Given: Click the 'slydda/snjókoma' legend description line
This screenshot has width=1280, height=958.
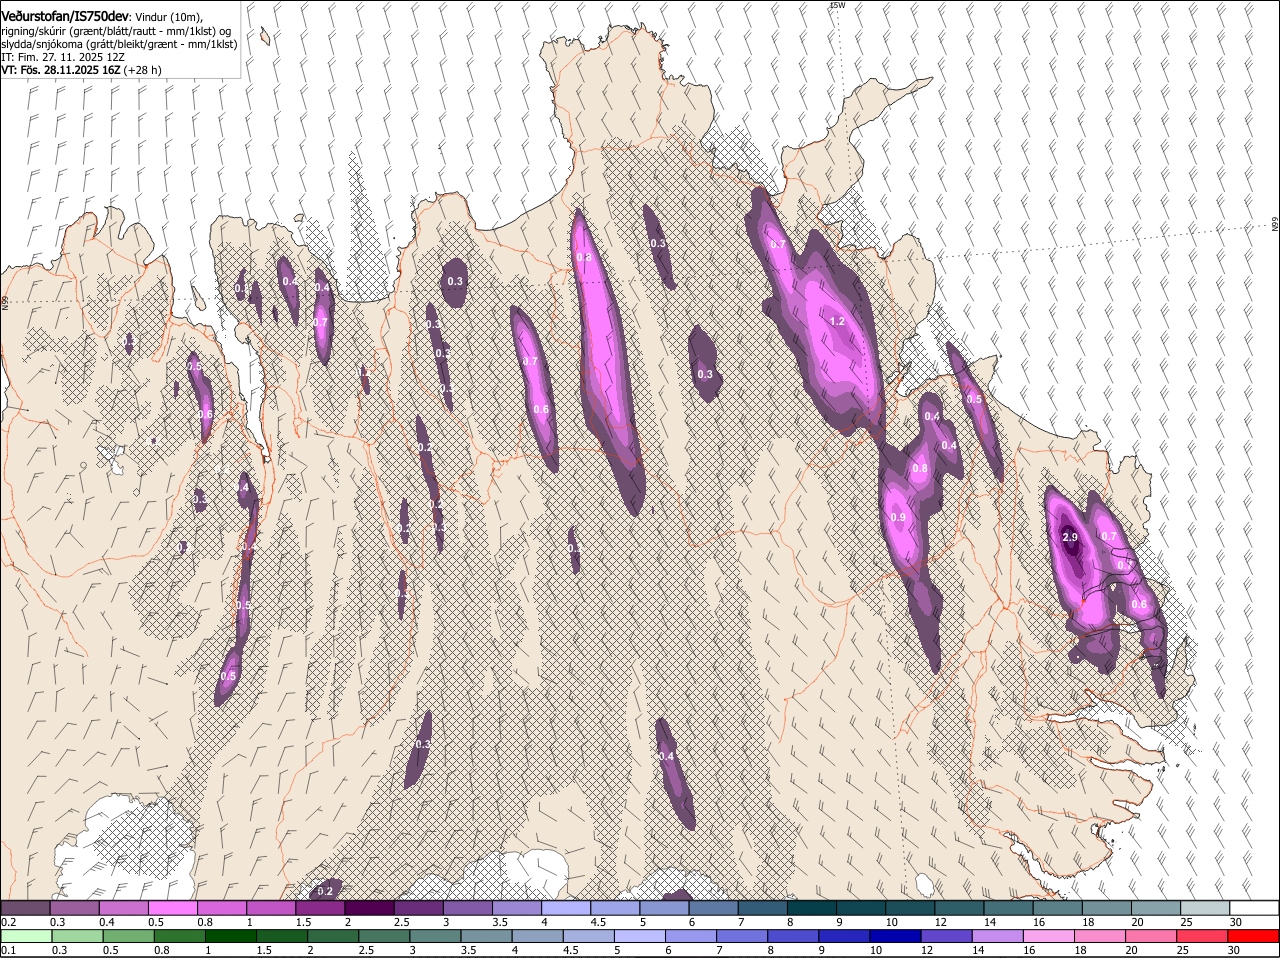Looking at the screenshot, I should [x=119, y=44].
